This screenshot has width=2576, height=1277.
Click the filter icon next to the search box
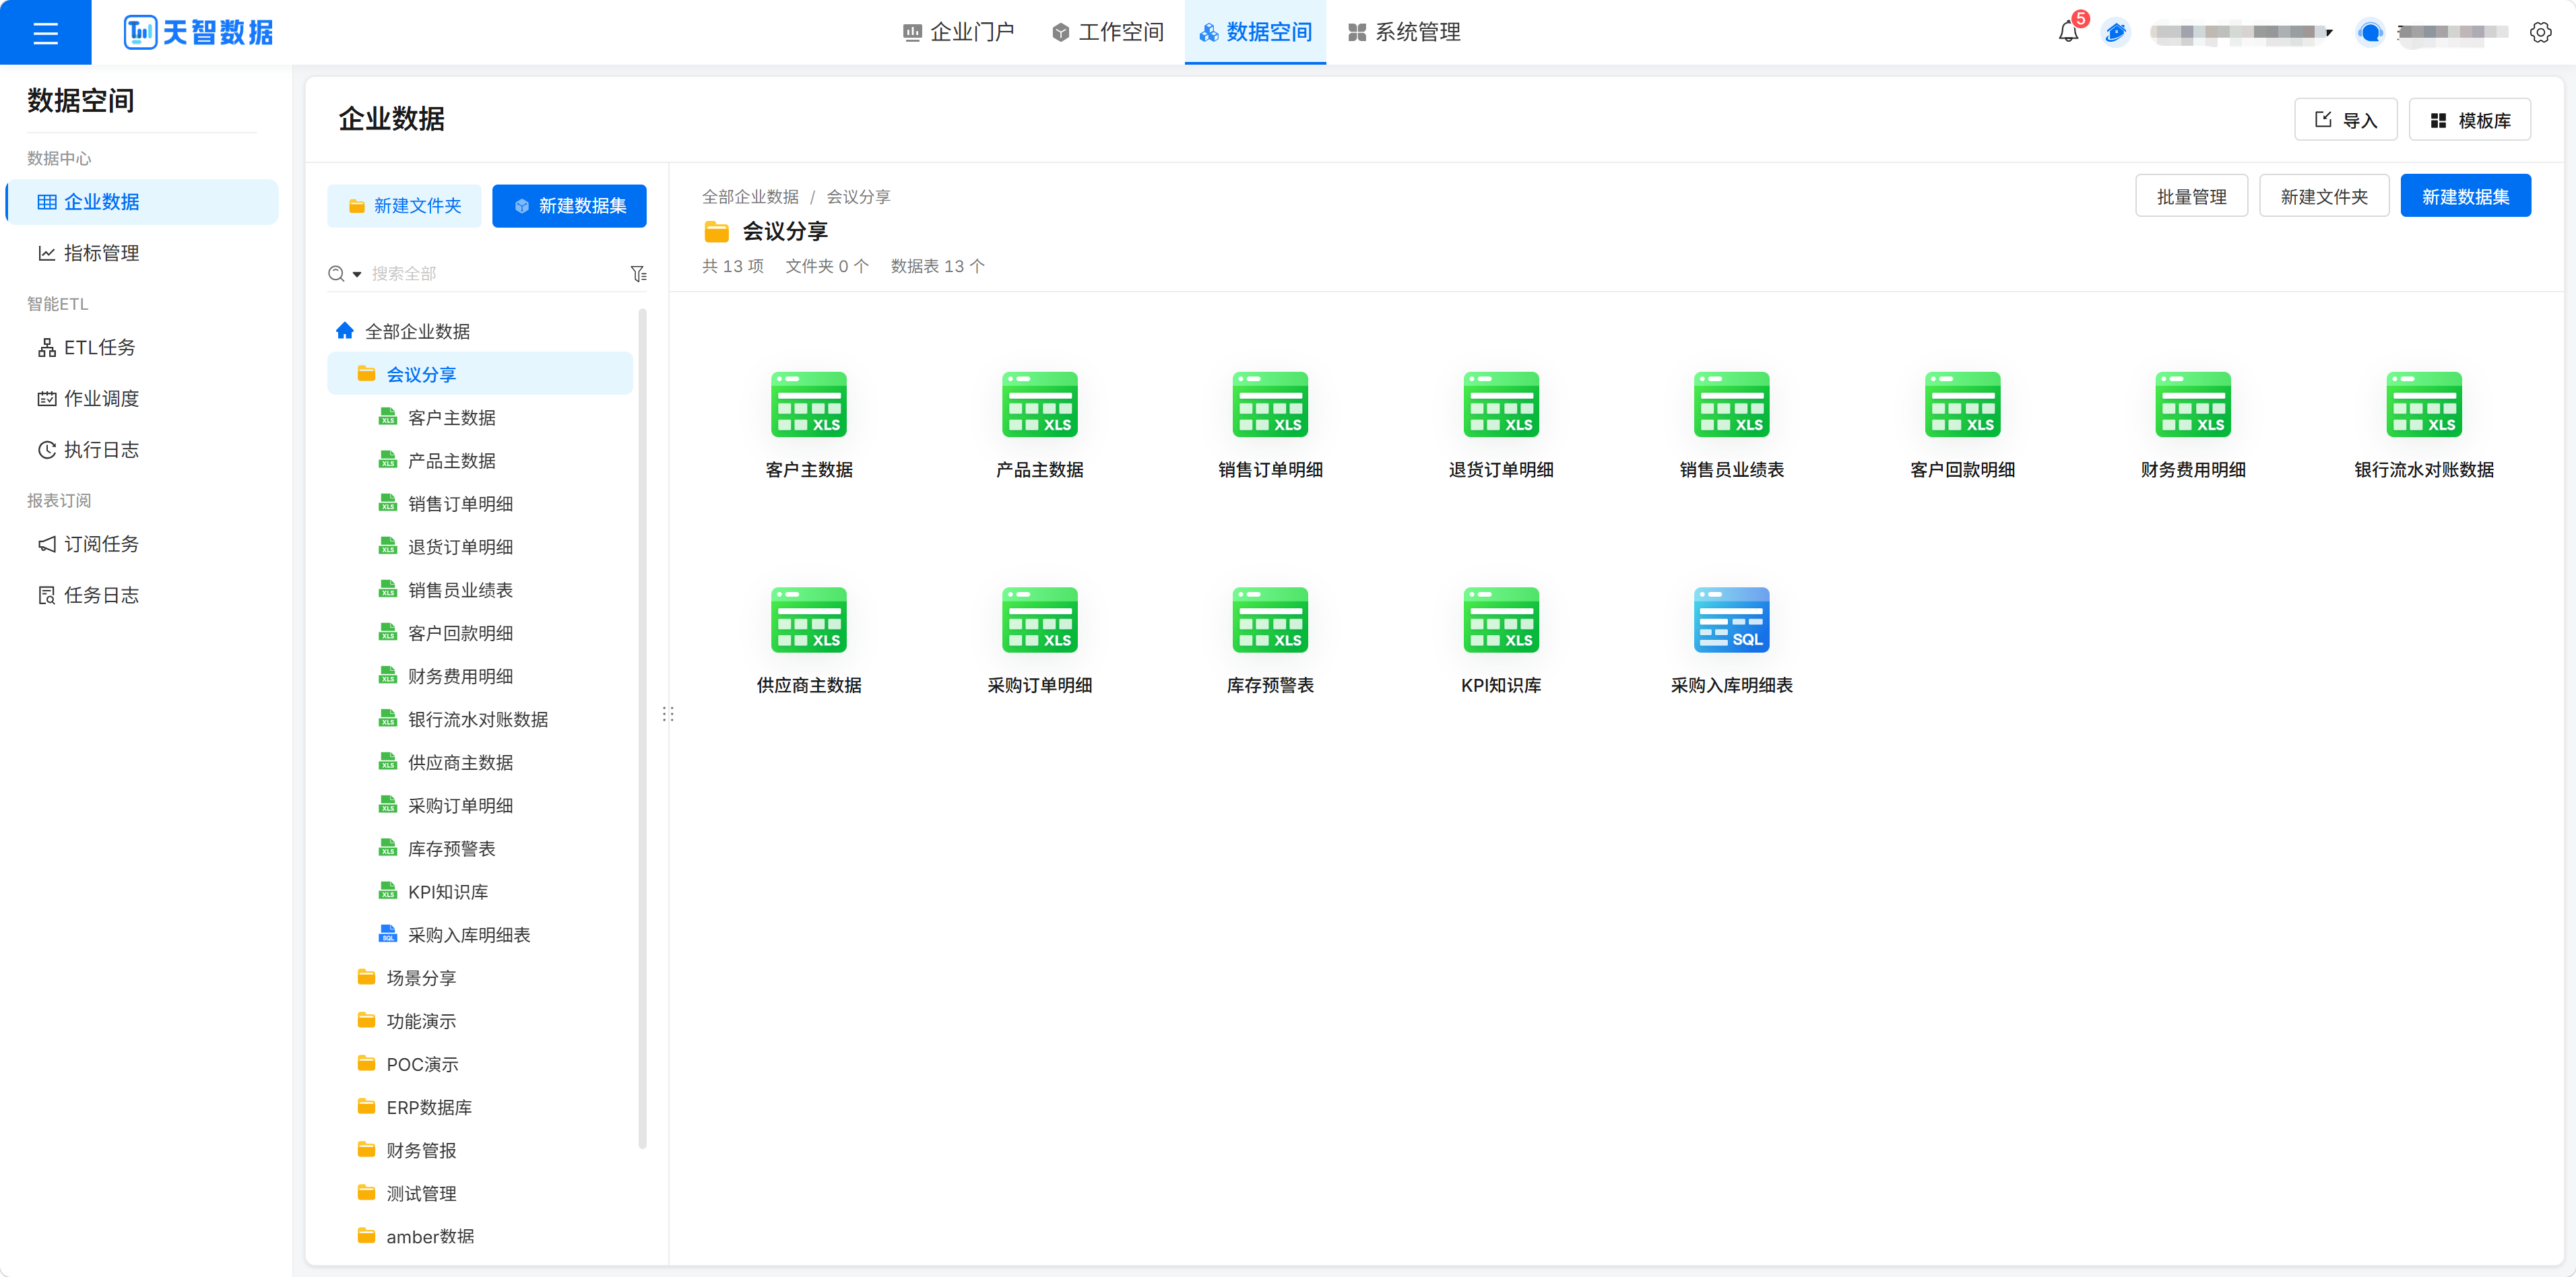point(638,273)
